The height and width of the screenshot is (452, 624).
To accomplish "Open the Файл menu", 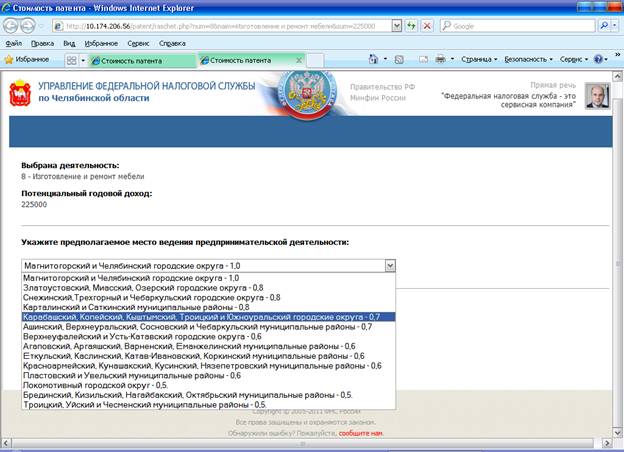I will click(14, 43).
